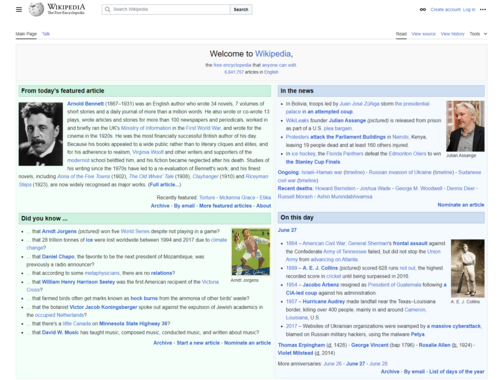Image resolution: width=500 pixels, height=380 pixels.
Task: Open the three-dot user menu icon
Action: [483, 9]
